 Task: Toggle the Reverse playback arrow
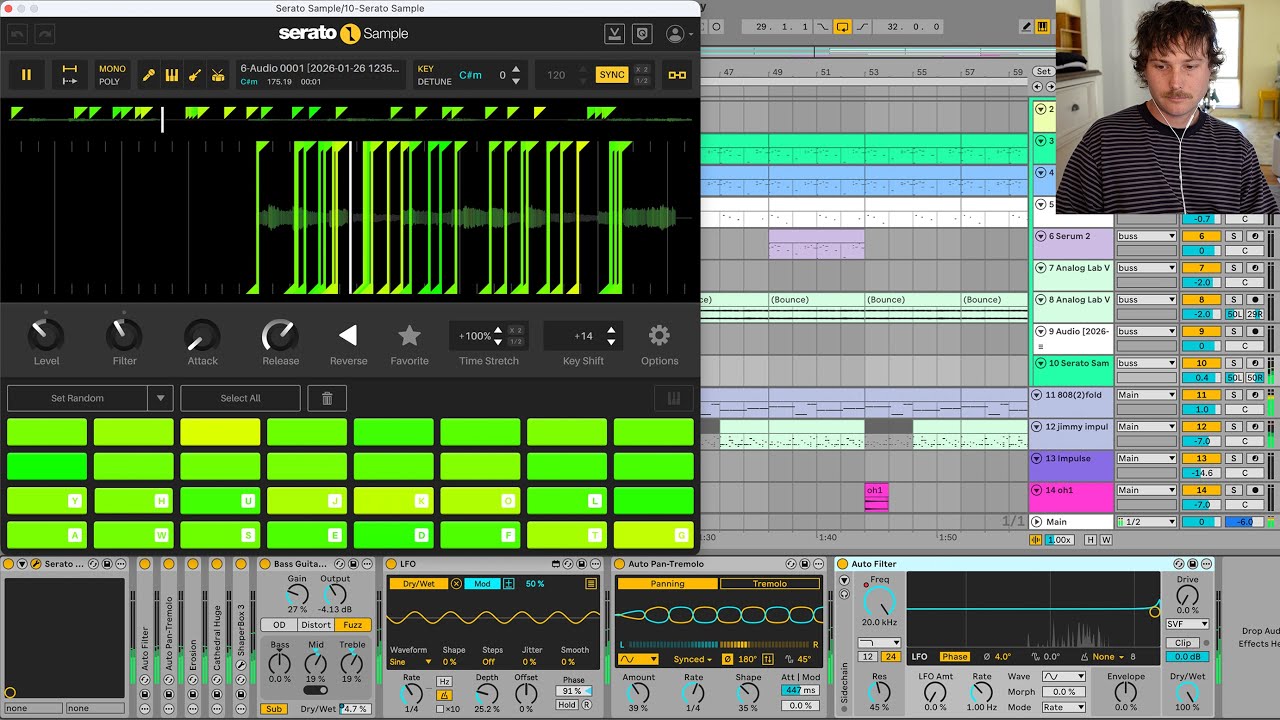(348, 335)
